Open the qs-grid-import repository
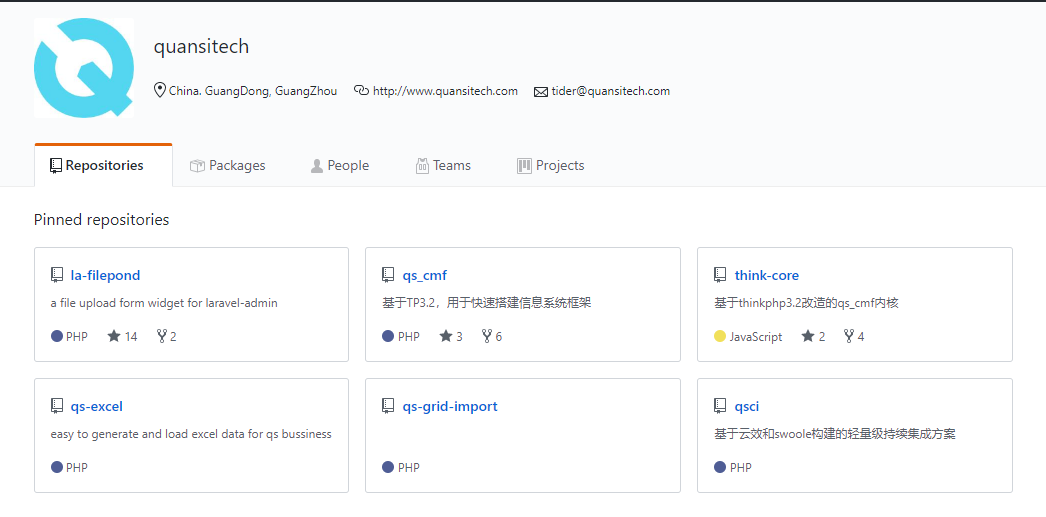The height and width of the screenshot is (517, 1046). tap(449, 406)
